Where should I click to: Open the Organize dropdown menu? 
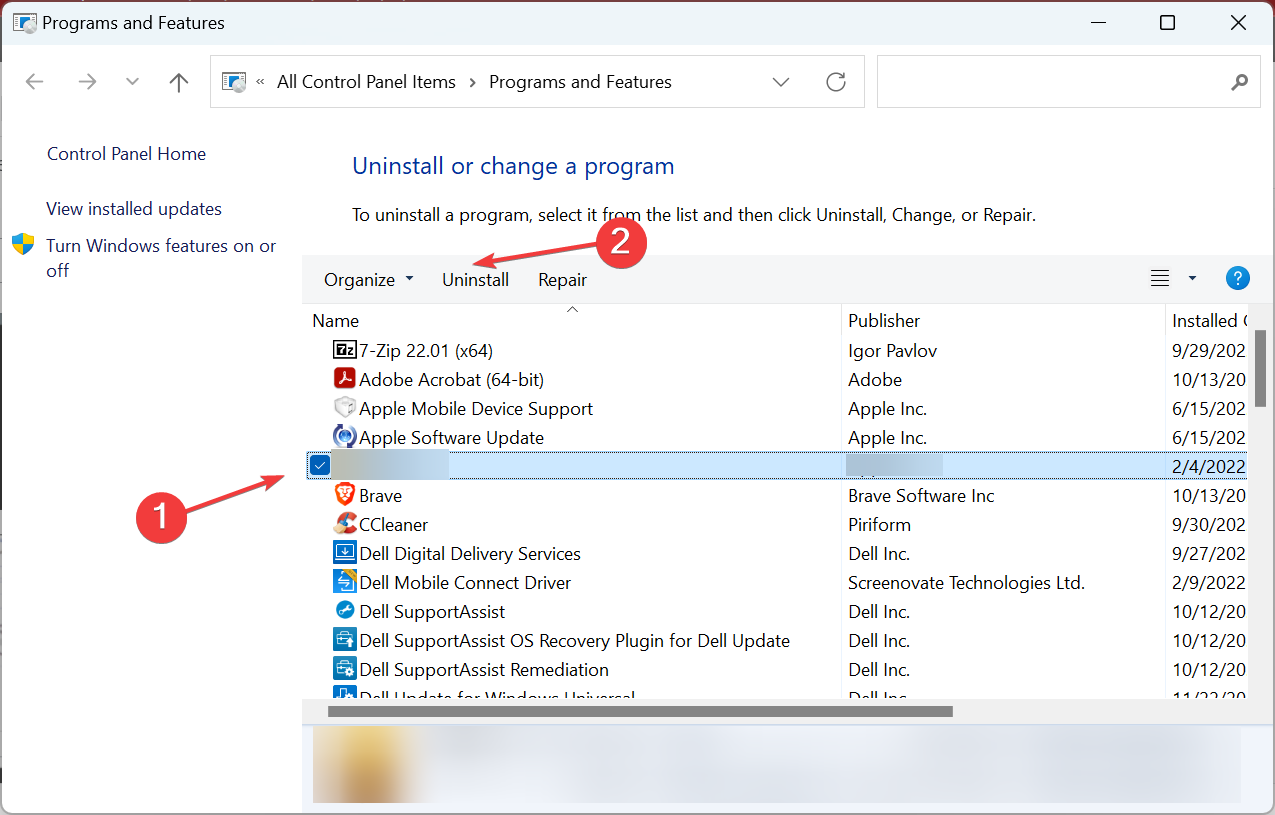point(368,280)
